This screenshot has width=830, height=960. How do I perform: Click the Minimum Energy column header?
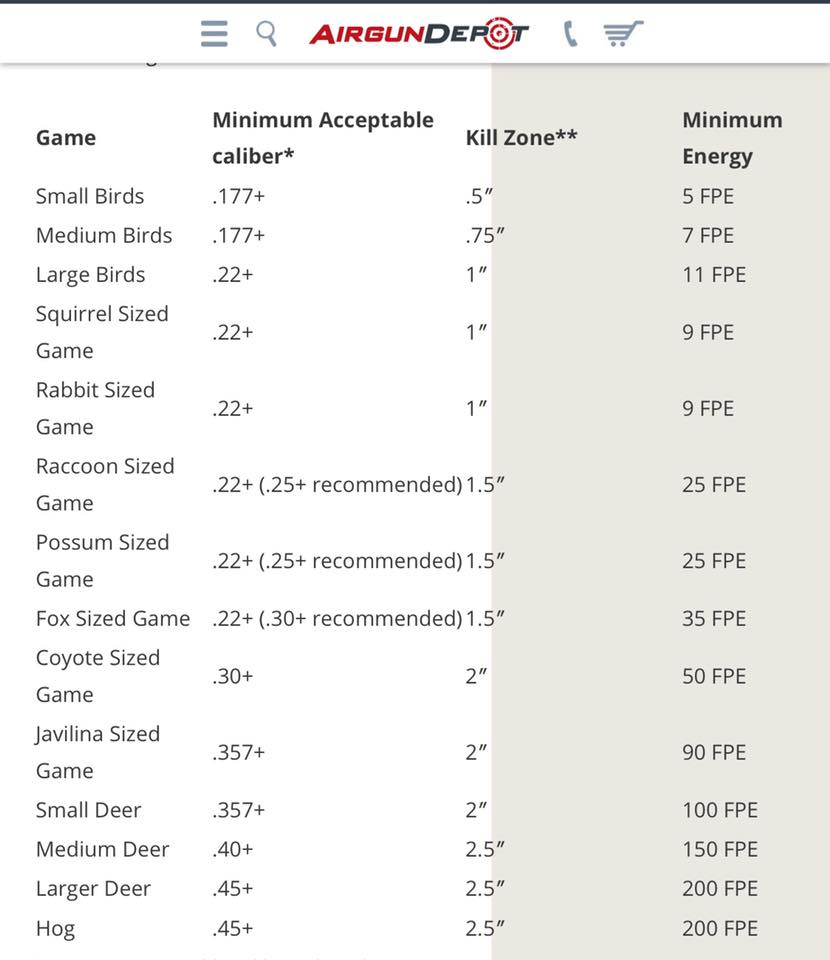[x=732, y=138]
